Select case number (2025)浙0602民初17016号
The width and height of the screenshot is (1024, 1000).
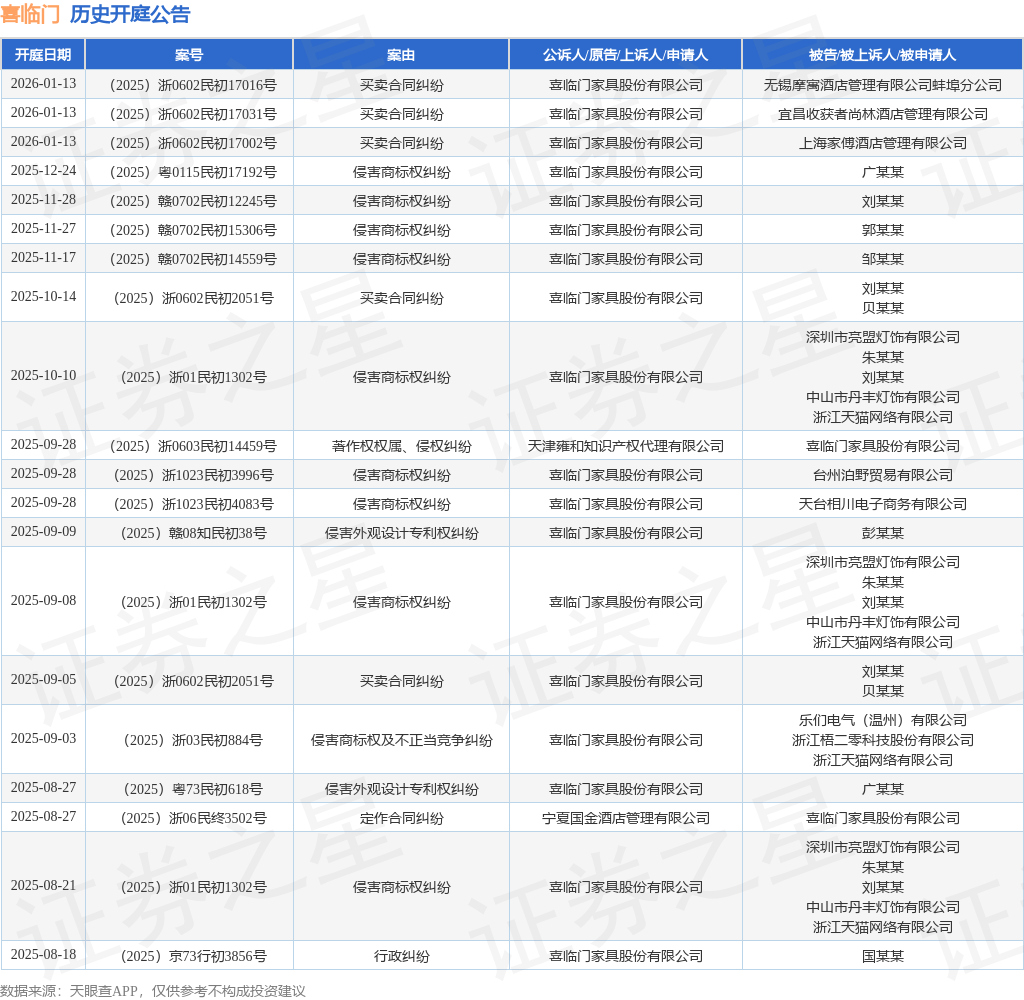click(x=193, y=85)
